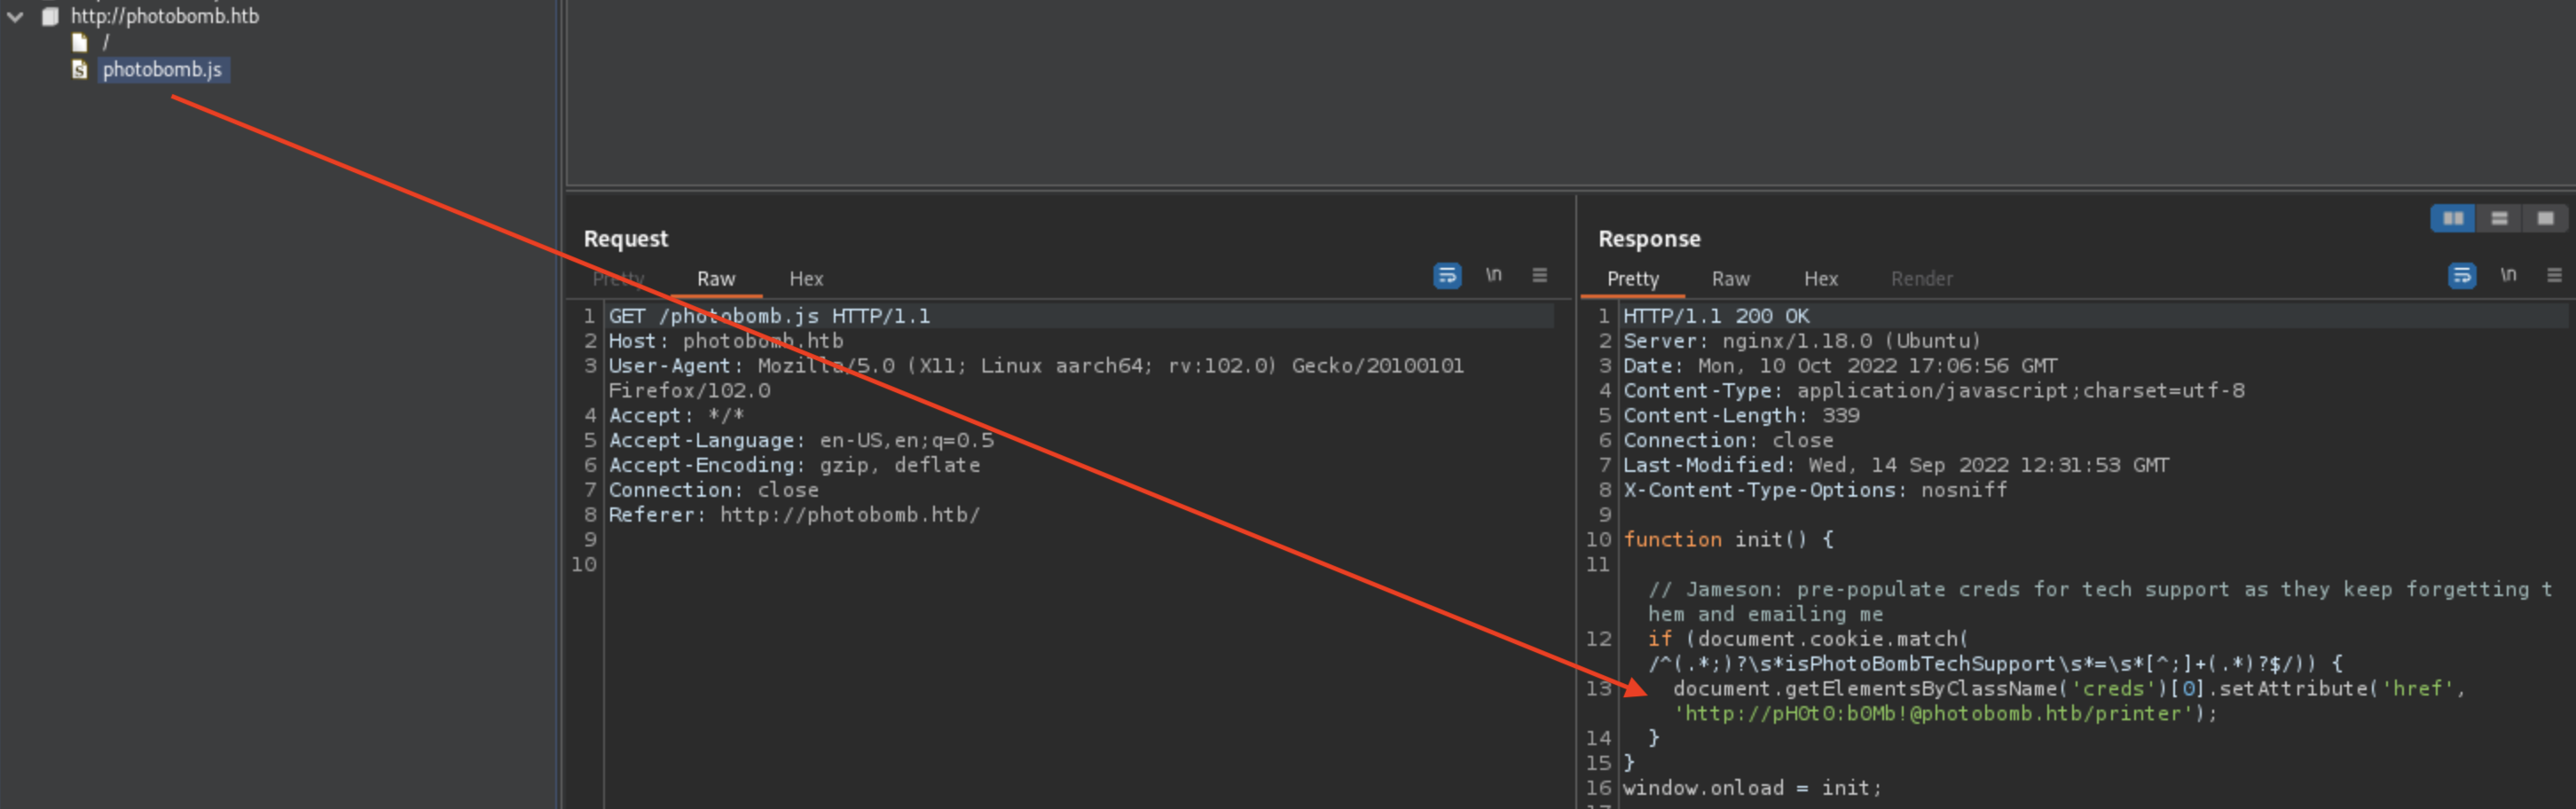Click the root path page icon
This screenshot has width=2576, height=809.
pyautogui.click(x=80, y=43)
